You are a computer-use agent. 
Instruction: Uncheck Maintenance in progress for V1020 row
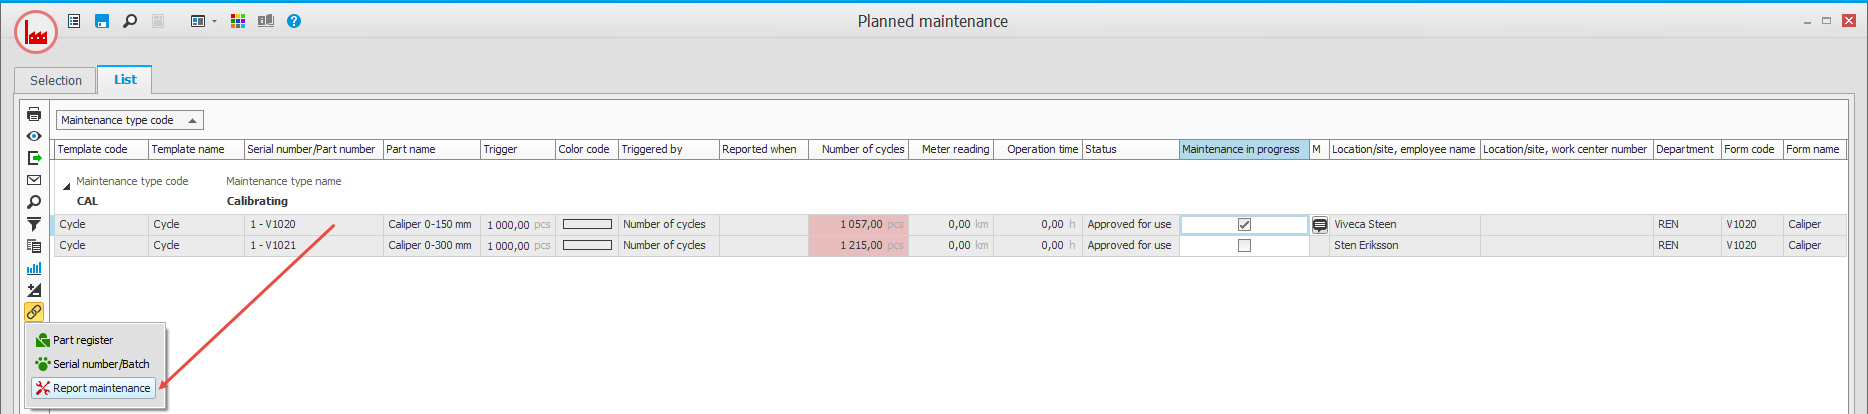(x=1244, y=225)
